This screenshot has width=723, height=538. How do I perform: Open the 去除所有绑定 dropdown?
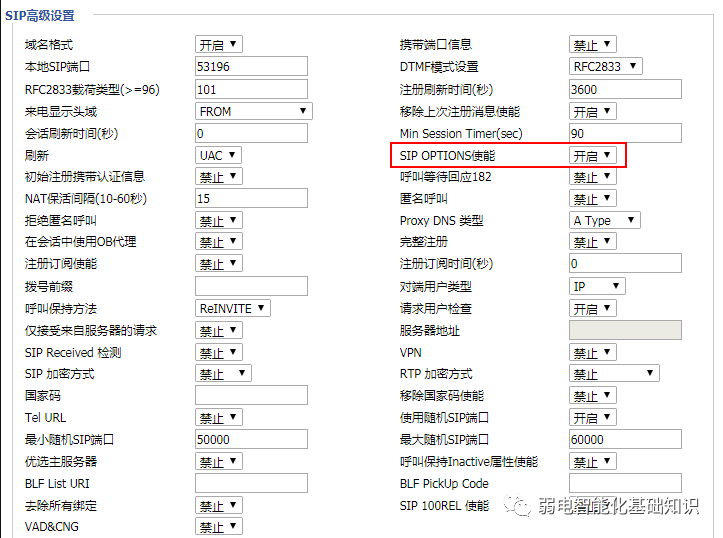(219, 505)
